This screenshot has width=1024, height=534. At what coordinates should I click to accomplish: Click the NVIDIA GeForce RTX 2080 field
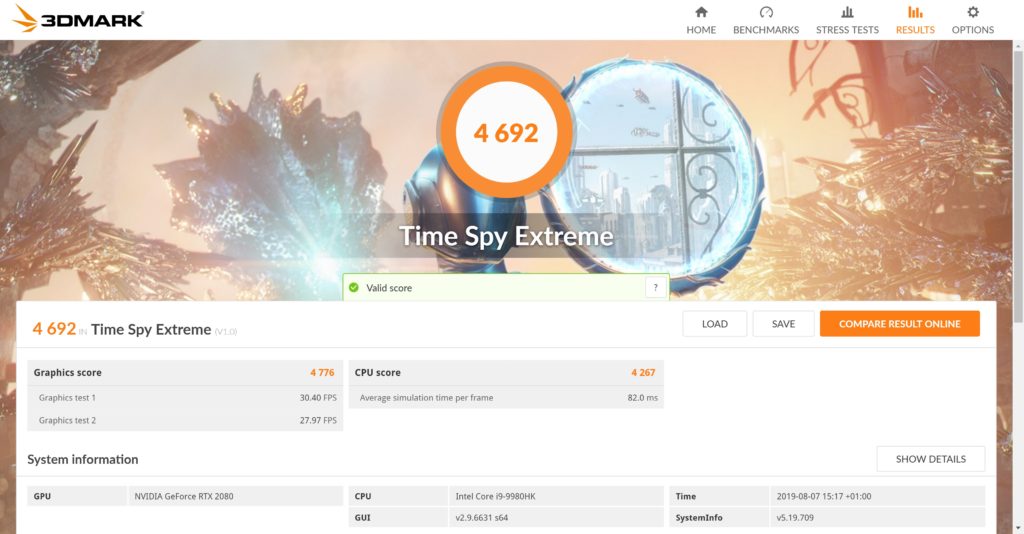pyautogui.click(x=236, y=496)
